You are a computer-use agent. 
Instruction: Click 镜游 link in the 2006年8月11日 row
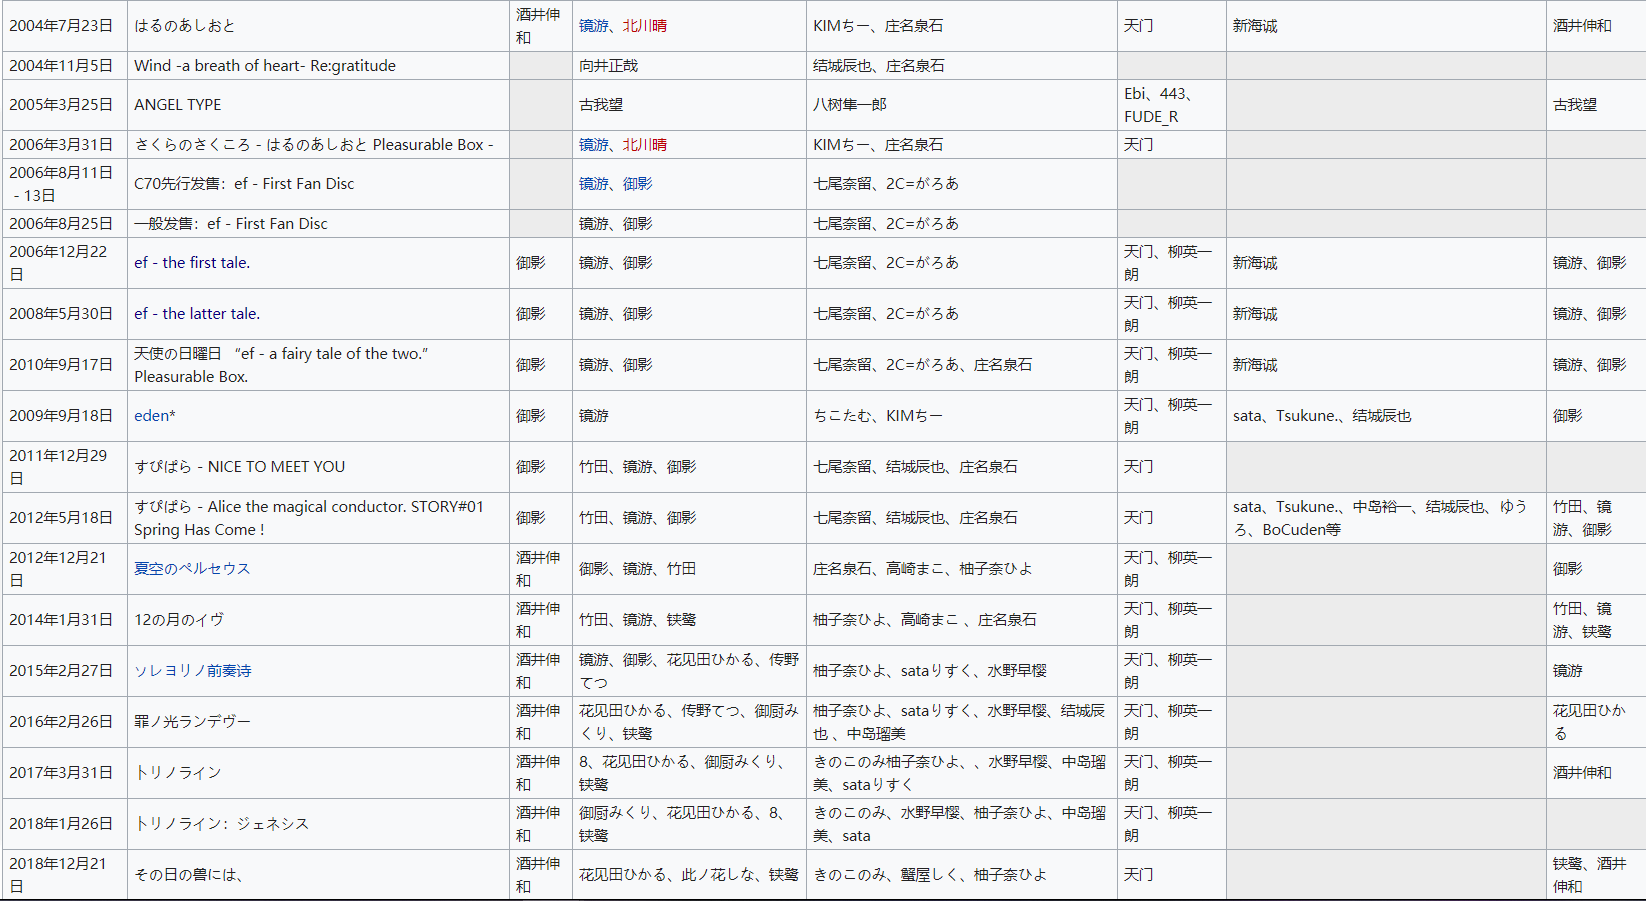pyautogui.click(x=593, y=184)
